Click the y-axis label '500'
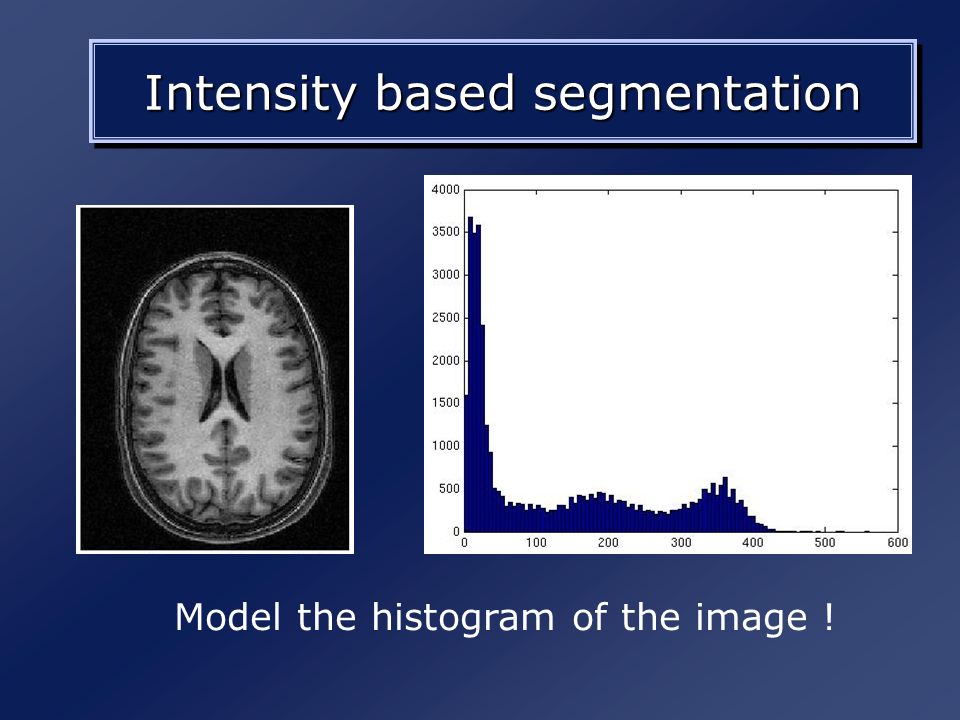This screenshot has width=960, height=720. (449, 489)
